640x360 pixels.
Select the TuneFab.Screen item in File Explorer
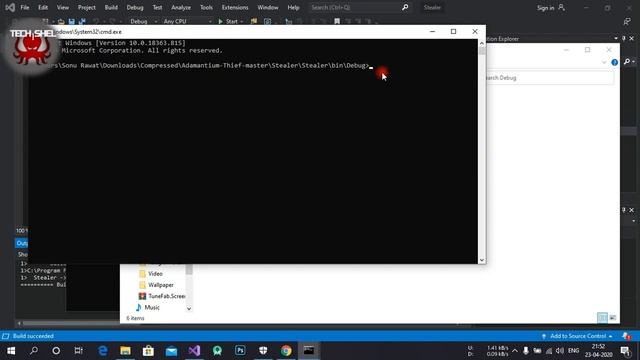coord(162,296)
